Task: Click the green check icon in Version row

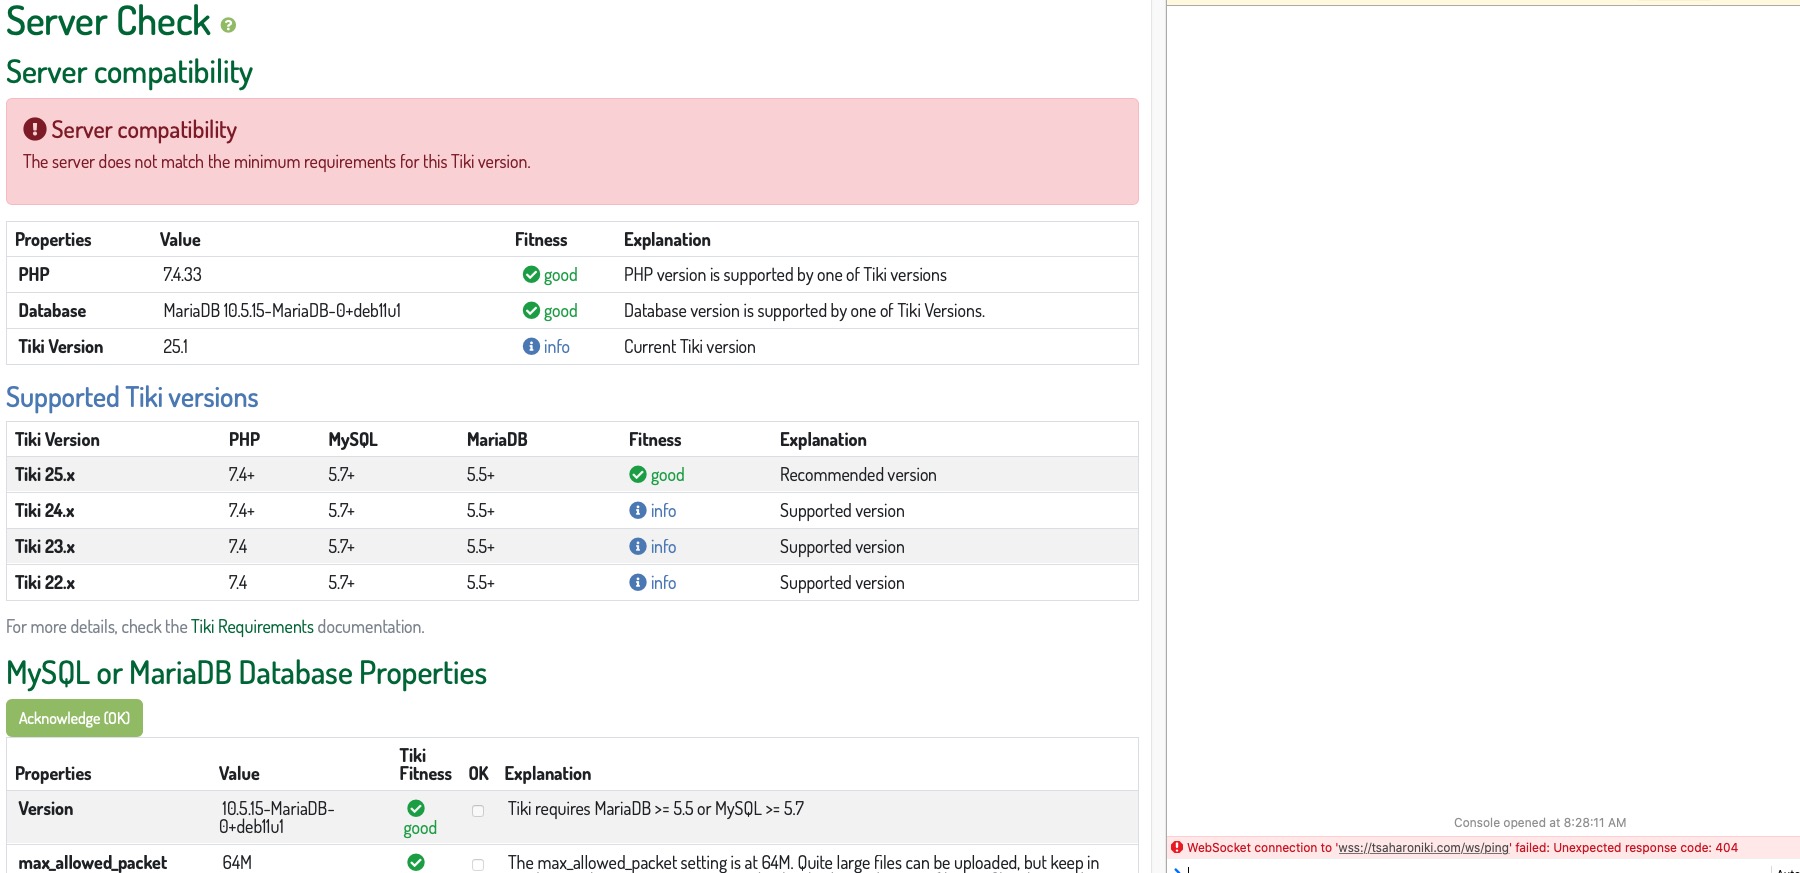Action: (x=416, y=808)
